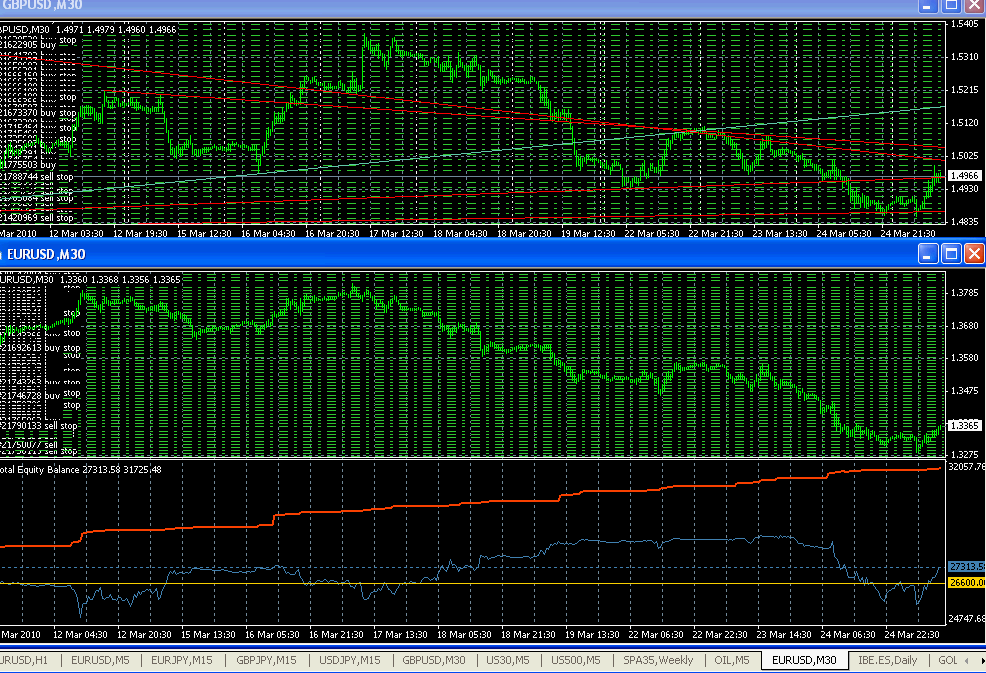Open the OIL,M5 tab
Screen dimensions: 986x673
pos(729,660)
